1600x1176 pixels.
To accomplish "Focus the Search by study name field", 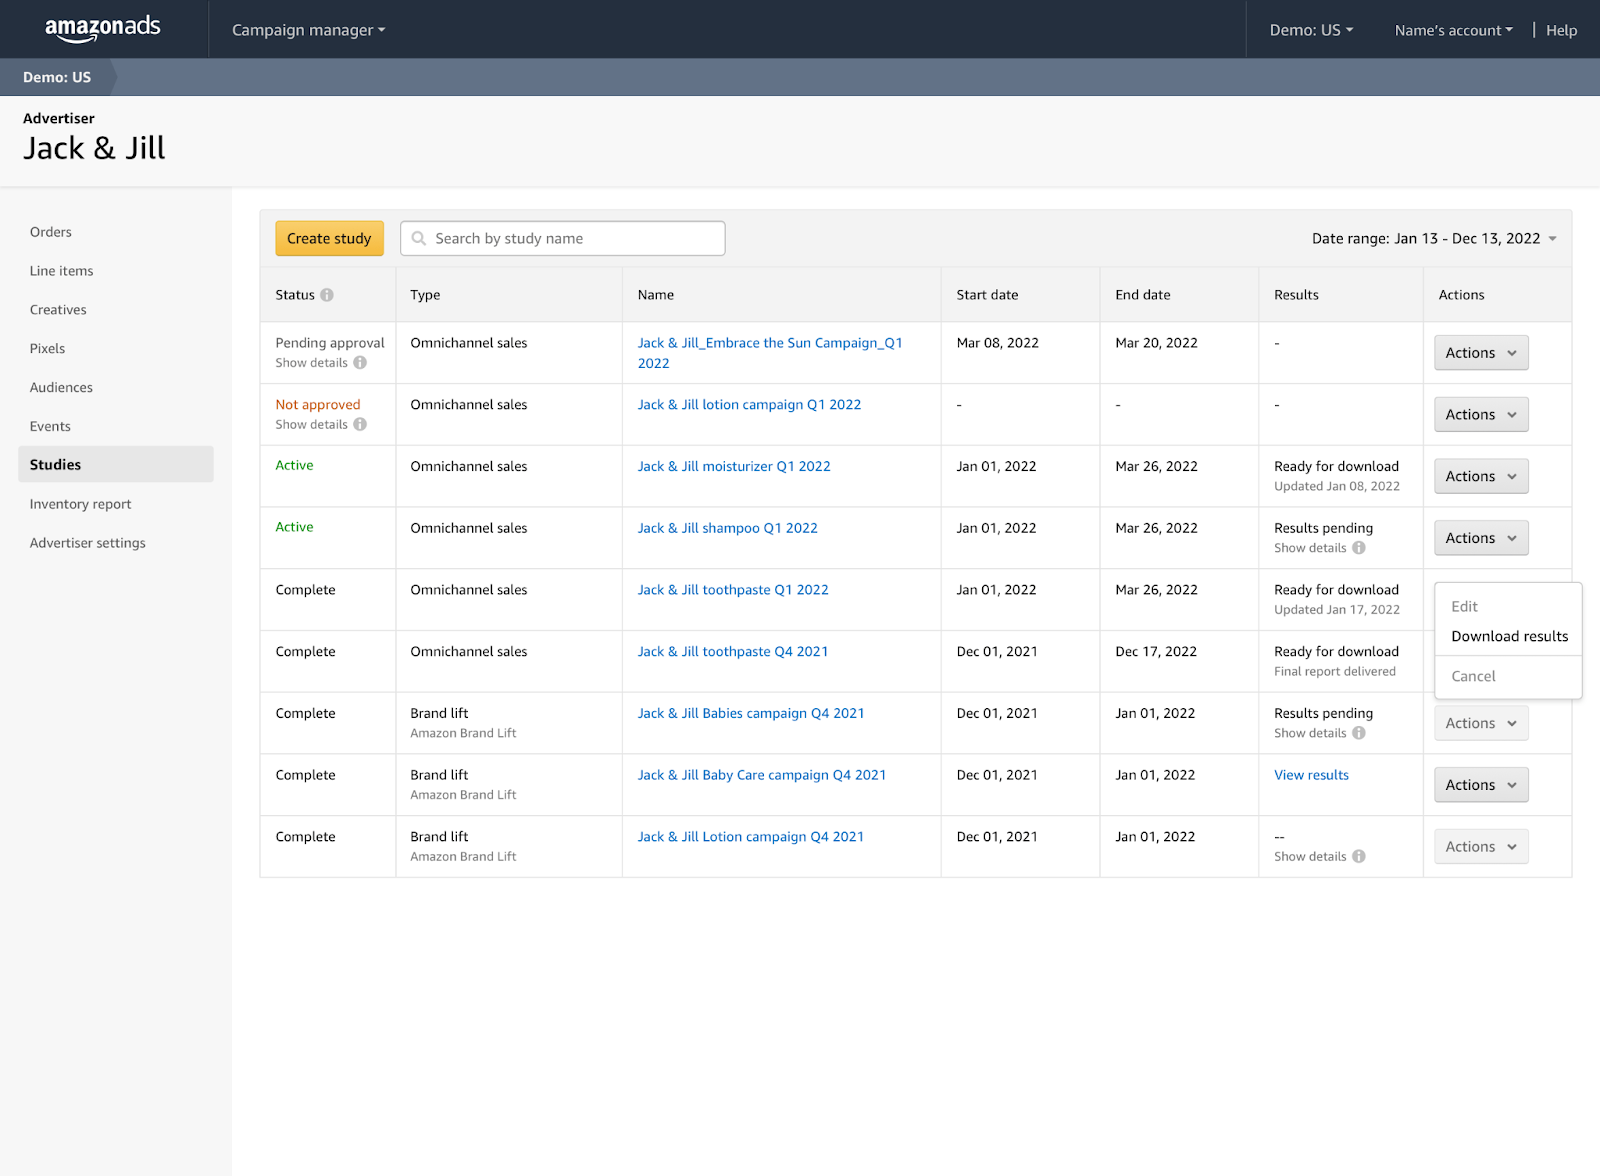I will click(x=575, y=239).
